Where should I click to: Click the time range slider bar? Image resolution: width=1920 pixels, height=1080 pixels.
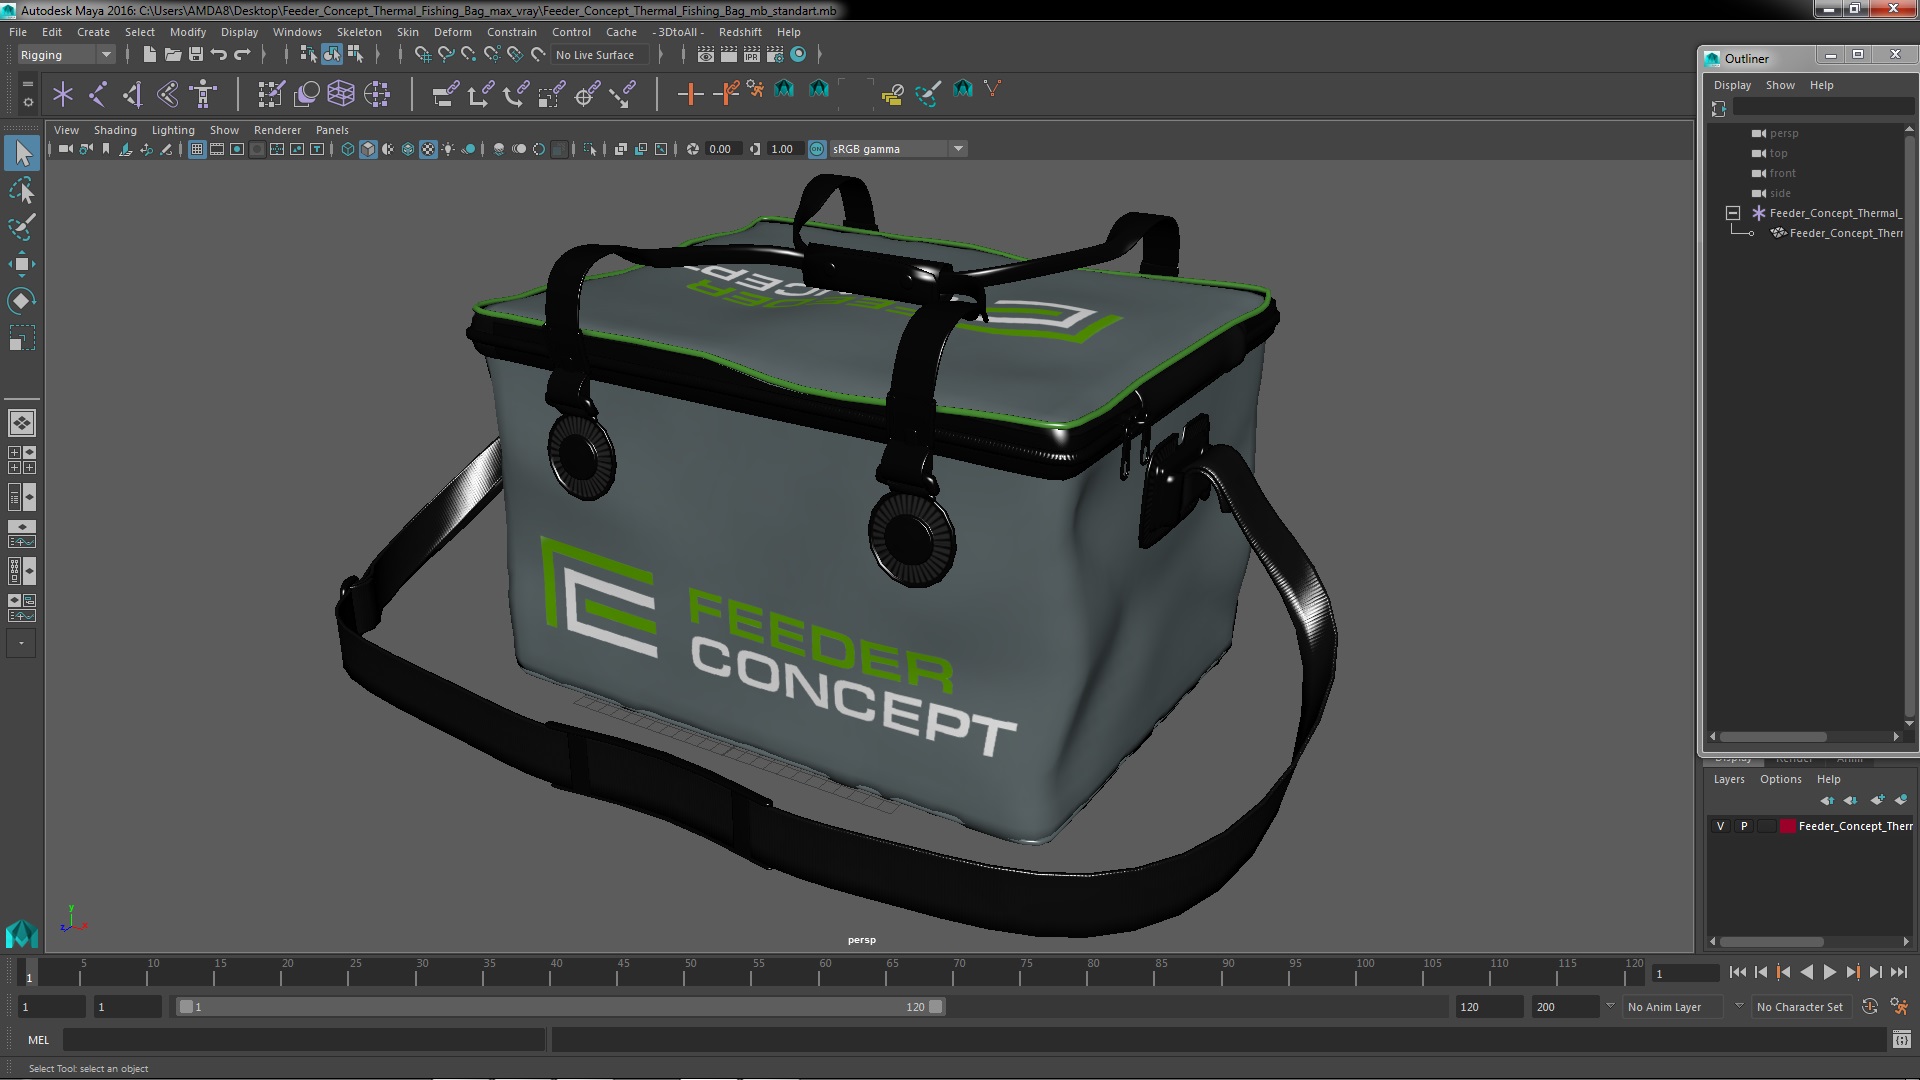pyautogui.click(x=560, y=1007)
